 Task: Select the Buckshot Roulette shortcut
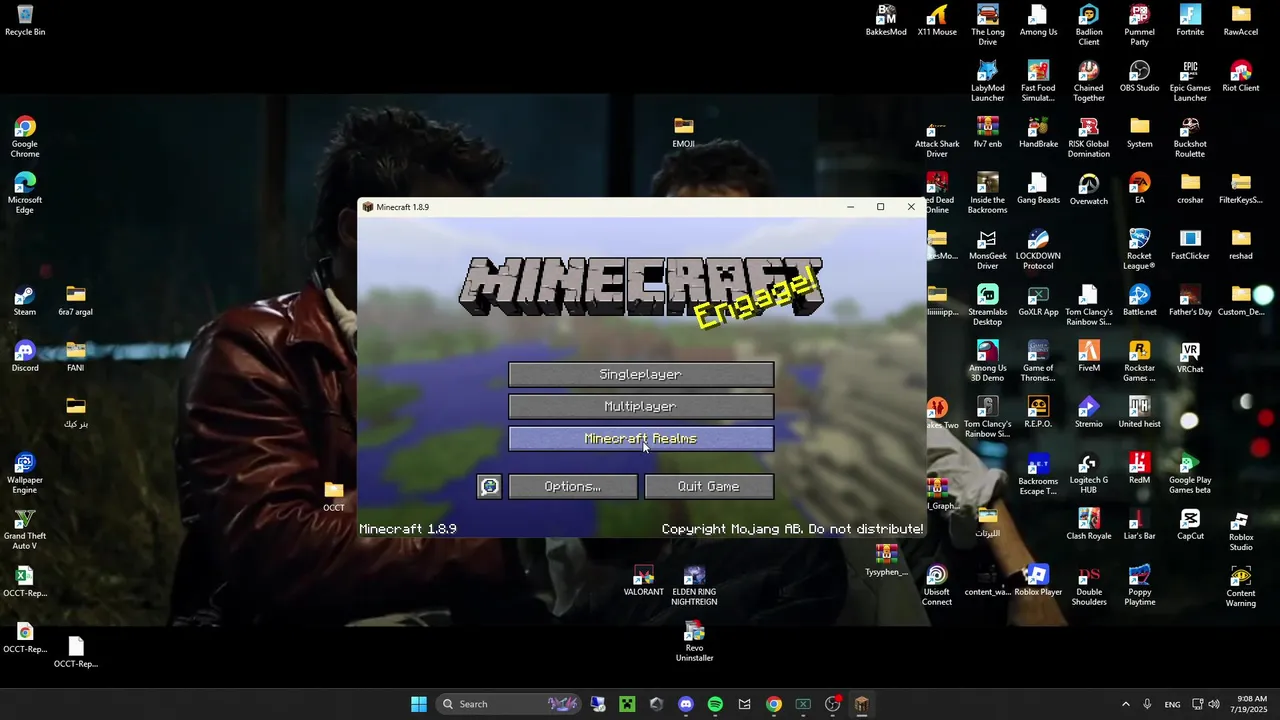coord(1190,138)
